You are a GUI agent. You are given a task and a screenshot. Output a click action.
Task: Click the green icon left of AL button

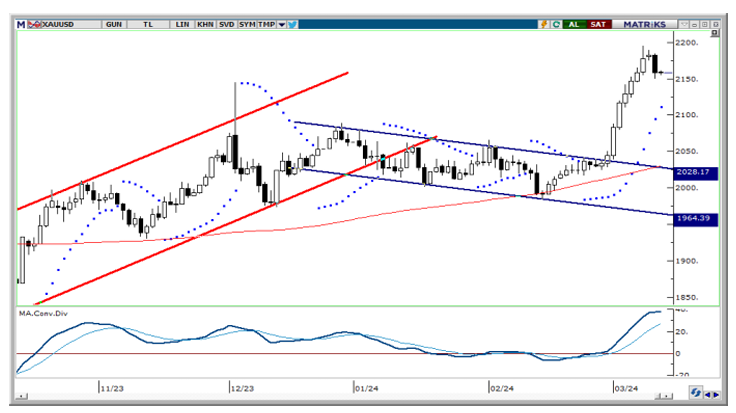(x=554, y=23)
